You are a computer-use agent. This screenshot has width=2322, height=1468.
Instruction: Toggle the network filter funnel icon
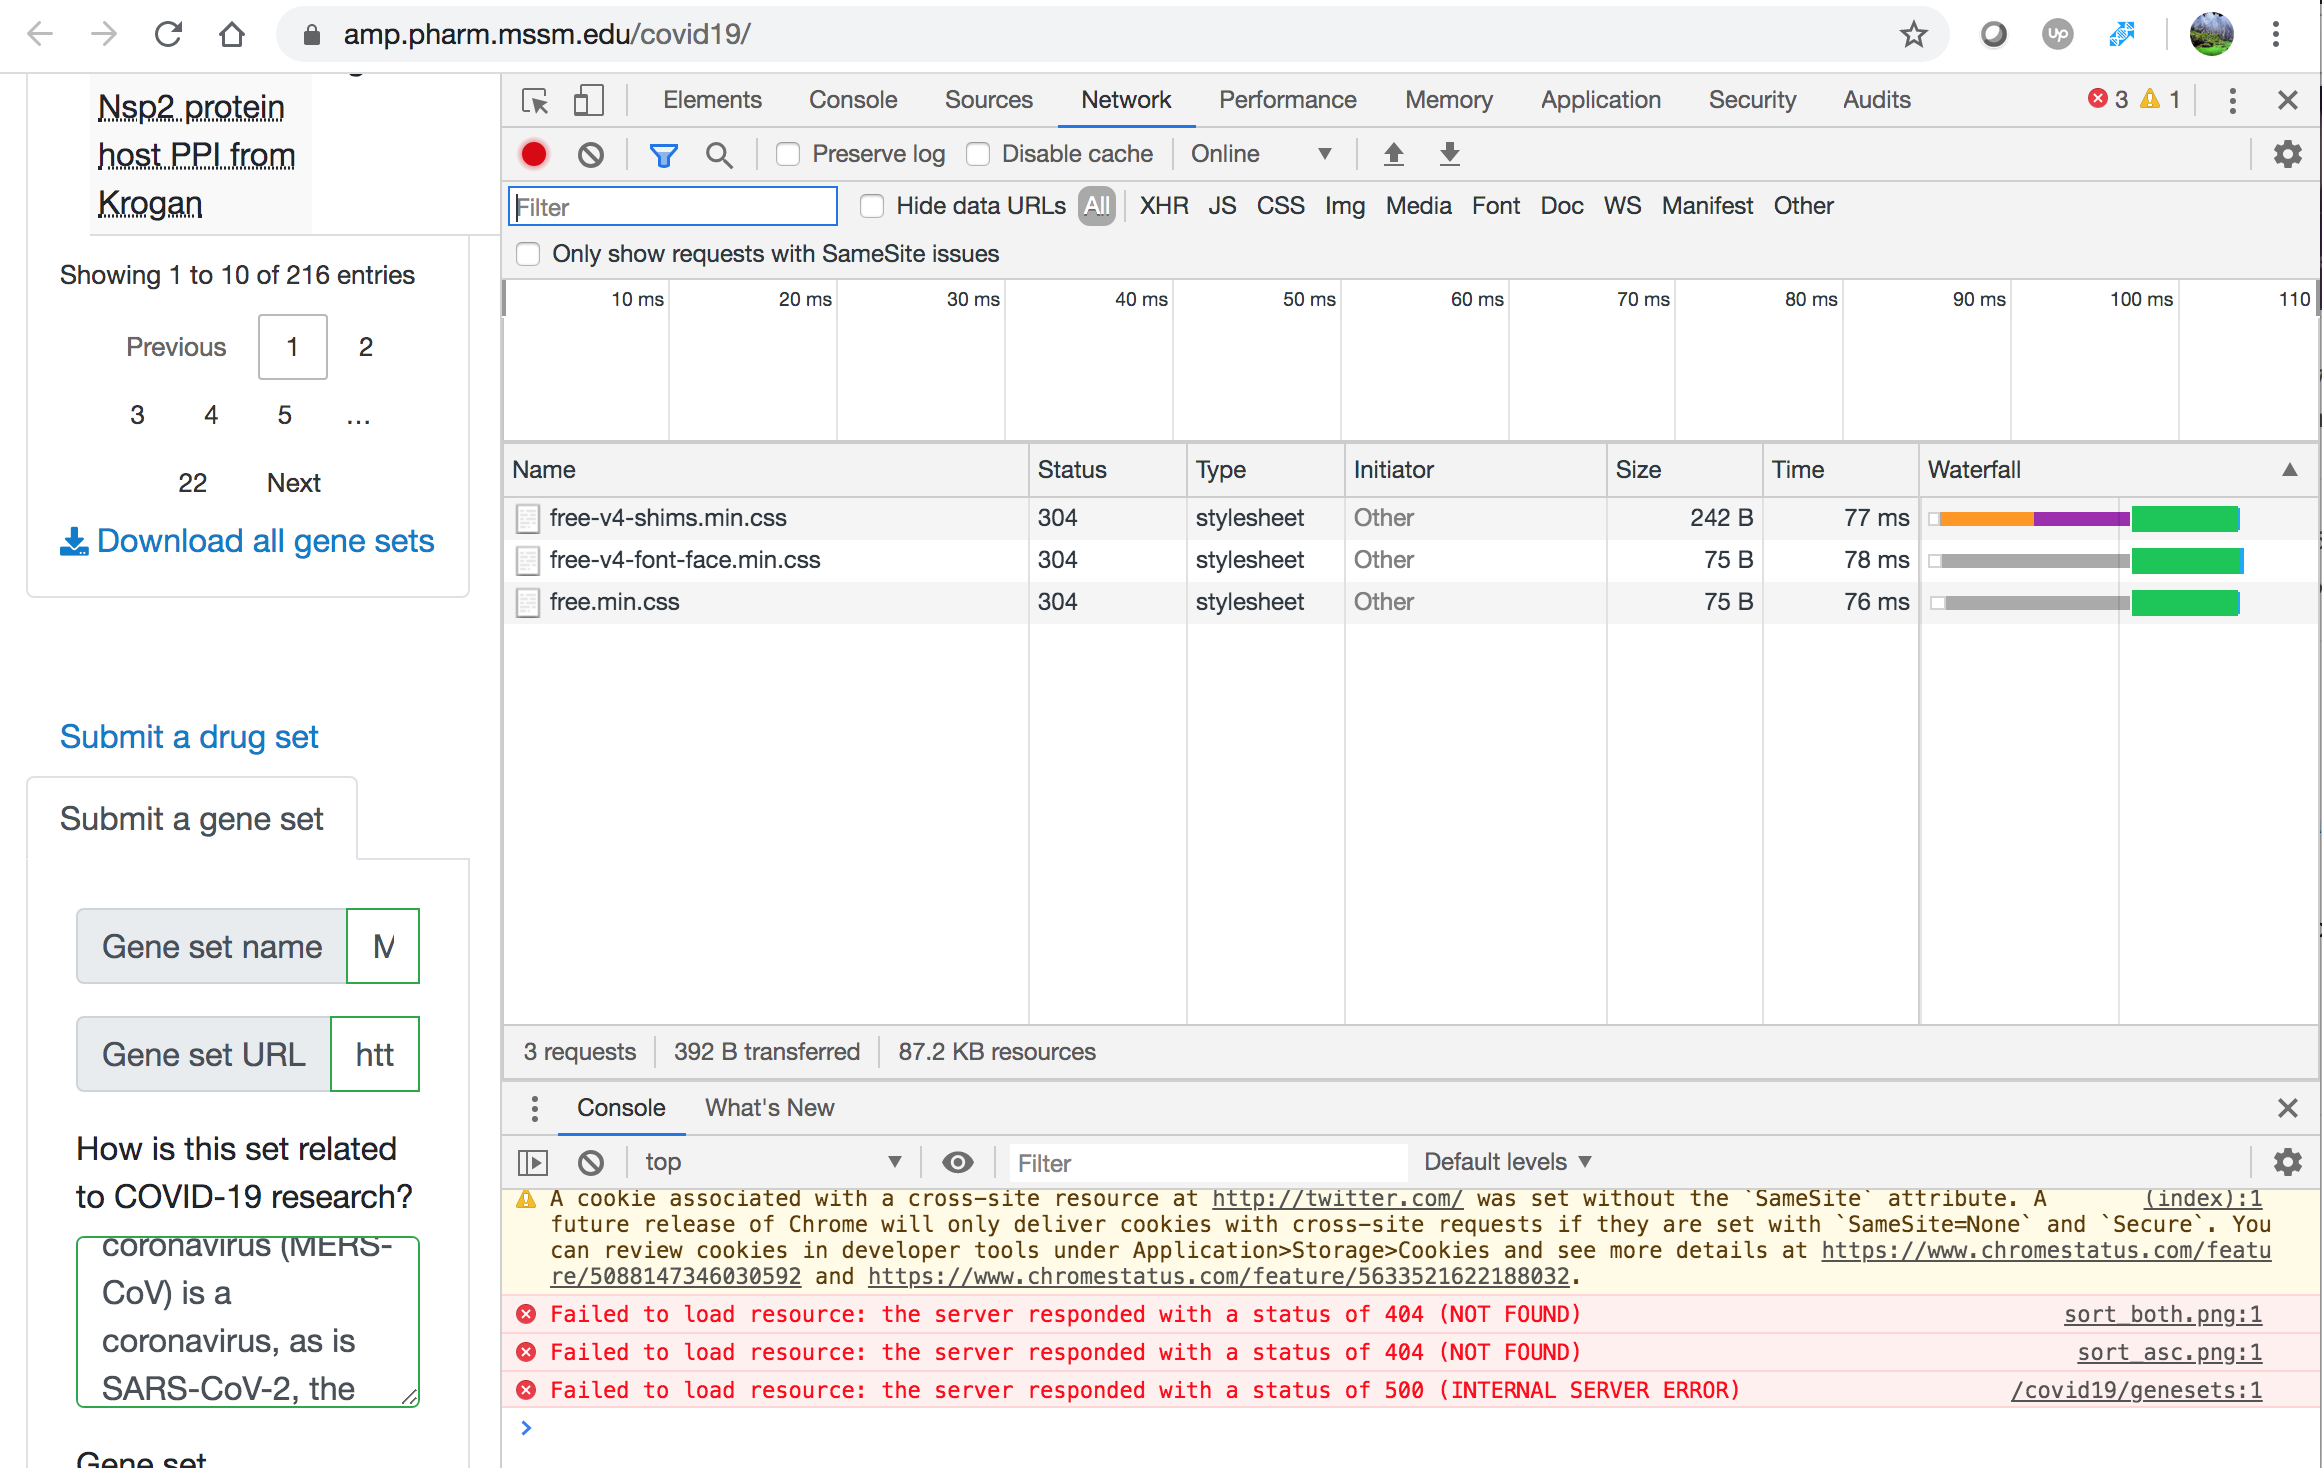click(663, 154)
